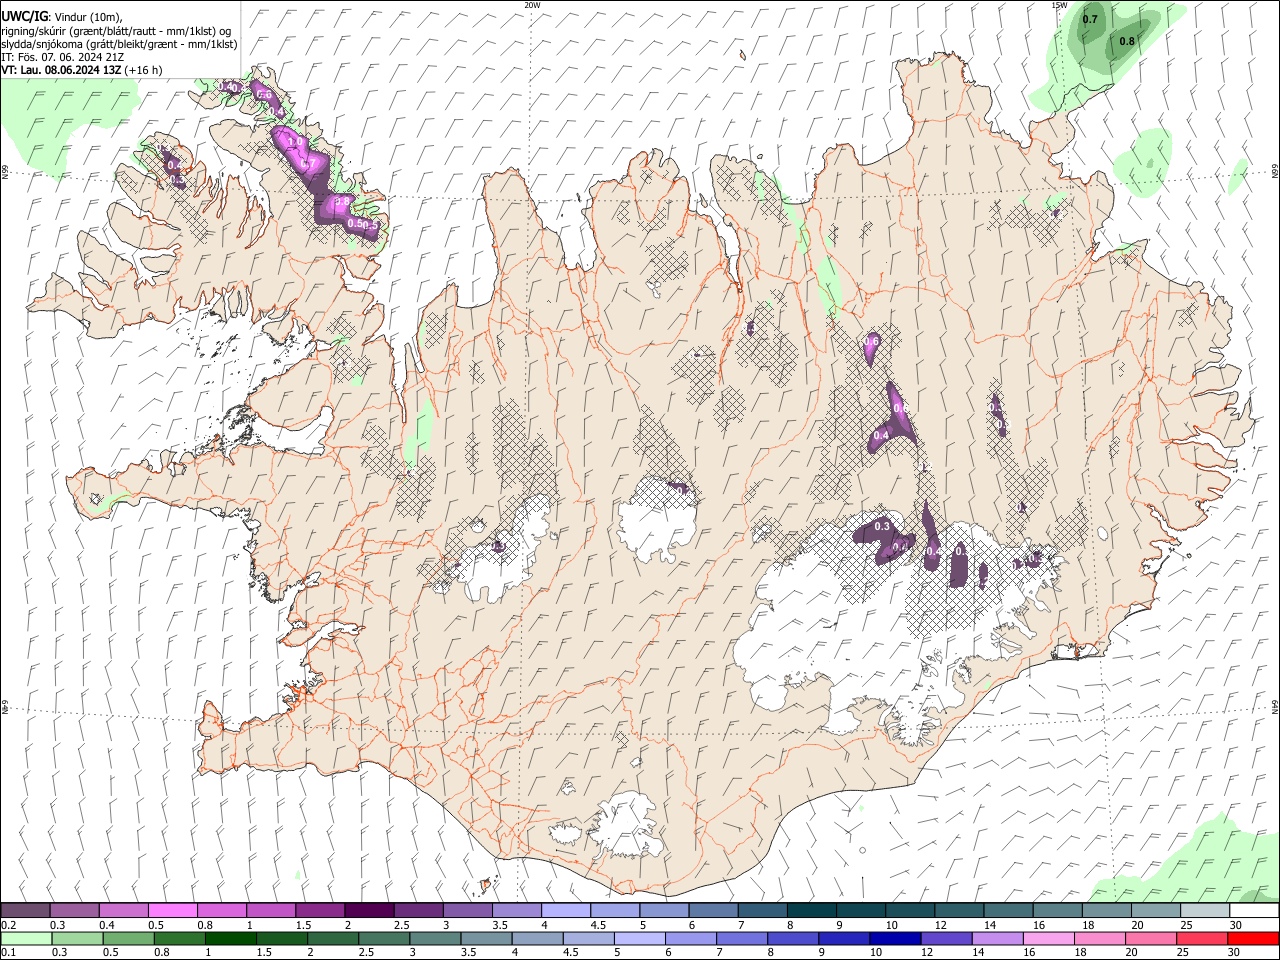Viewport: 1280px width, 960px height.
Task: Click the 'Vindur (10m)' header text
Action: [x=88, y=17]
